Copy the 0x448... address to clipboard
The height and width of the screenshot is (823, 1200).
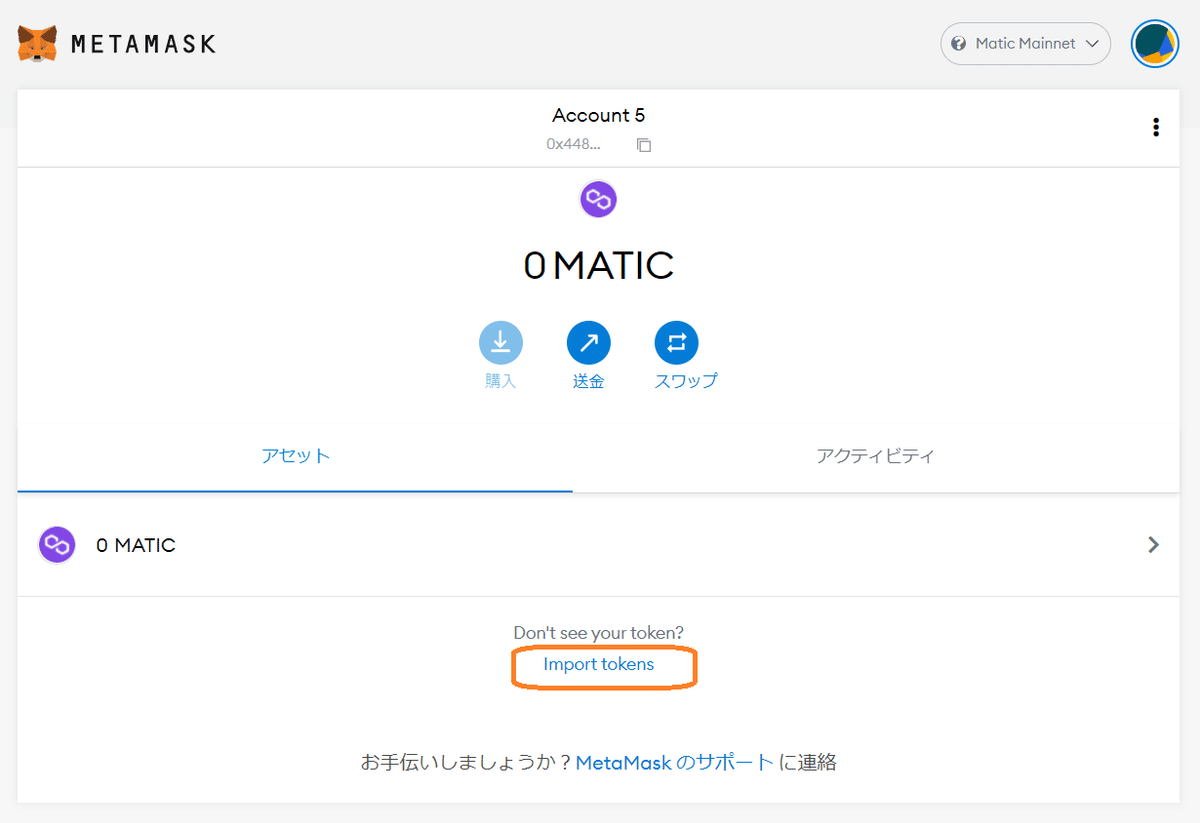click(644, 144)
